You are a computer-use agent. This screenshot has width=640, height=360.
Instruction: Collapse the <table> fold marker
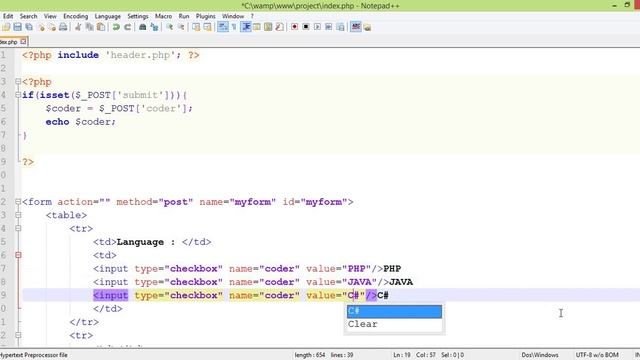(x=18, y=215)
